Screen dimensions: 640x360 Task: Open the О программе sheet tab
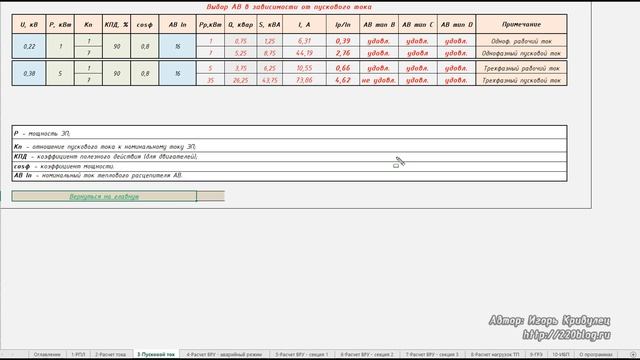(x=596, y=354)
